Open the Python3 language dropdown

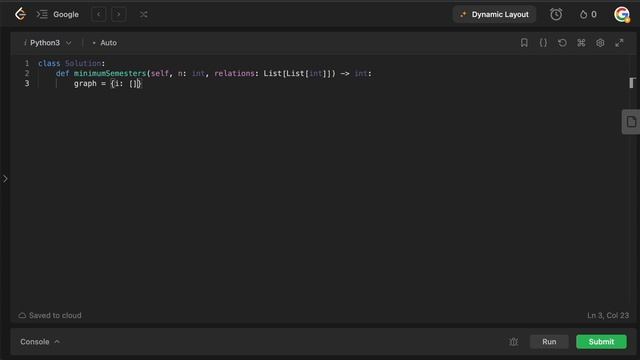point(48,43)
